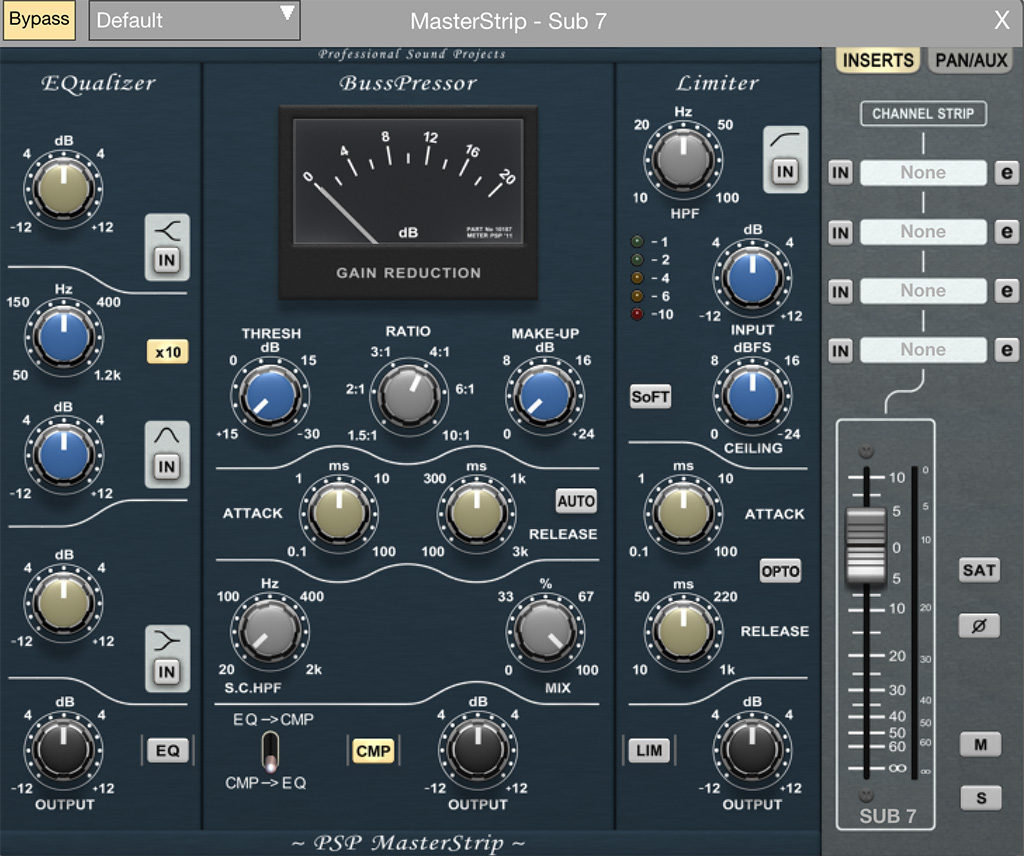Toggle the SoFT limiter mode
This screenshot has height=856, width=1024.
click(650, 396)
